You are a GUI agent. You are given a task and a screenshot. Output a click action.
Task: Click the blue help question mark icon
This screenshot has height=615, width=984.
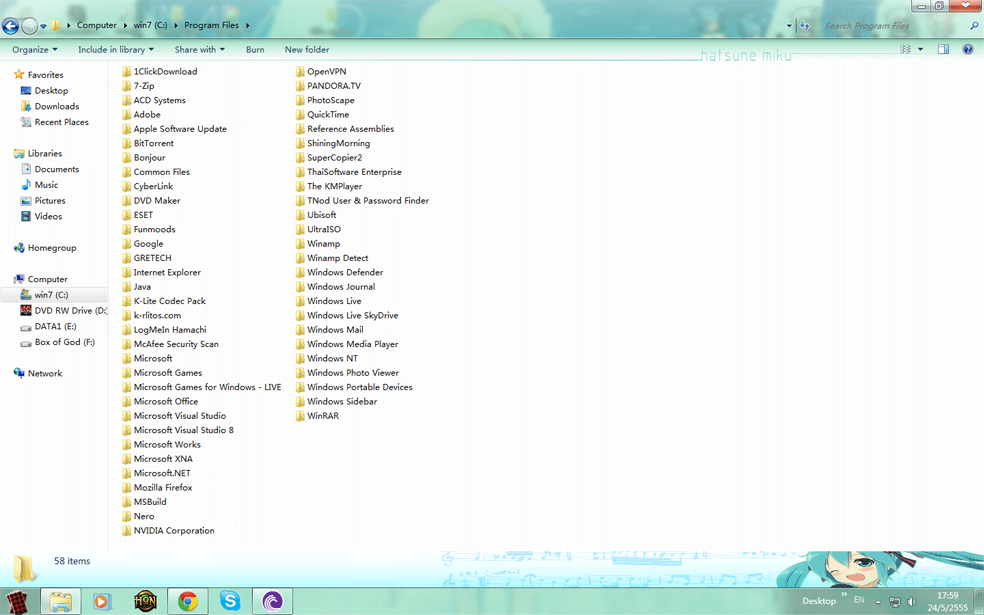pyautogui.click(x=967, y=49)
